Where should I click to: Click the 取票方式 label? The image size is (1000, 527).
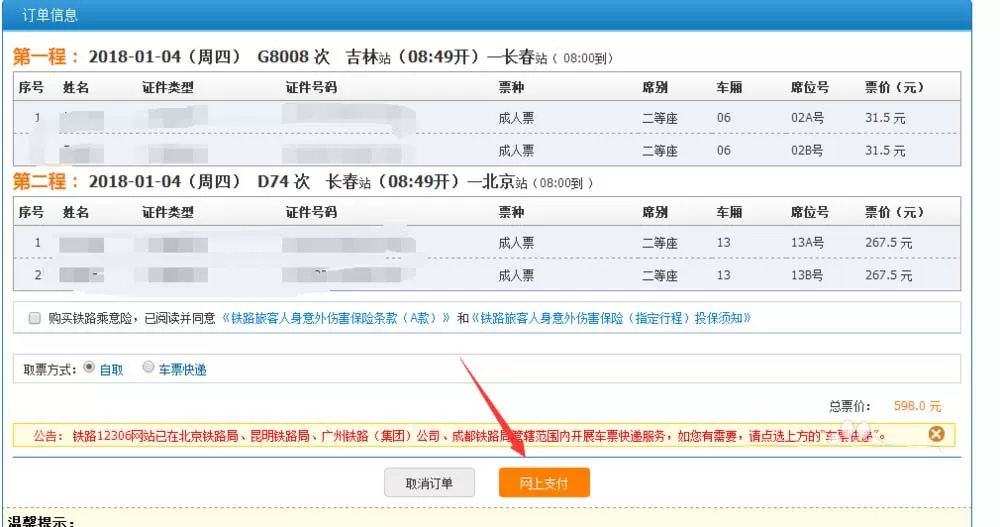(x=50, y=369)
